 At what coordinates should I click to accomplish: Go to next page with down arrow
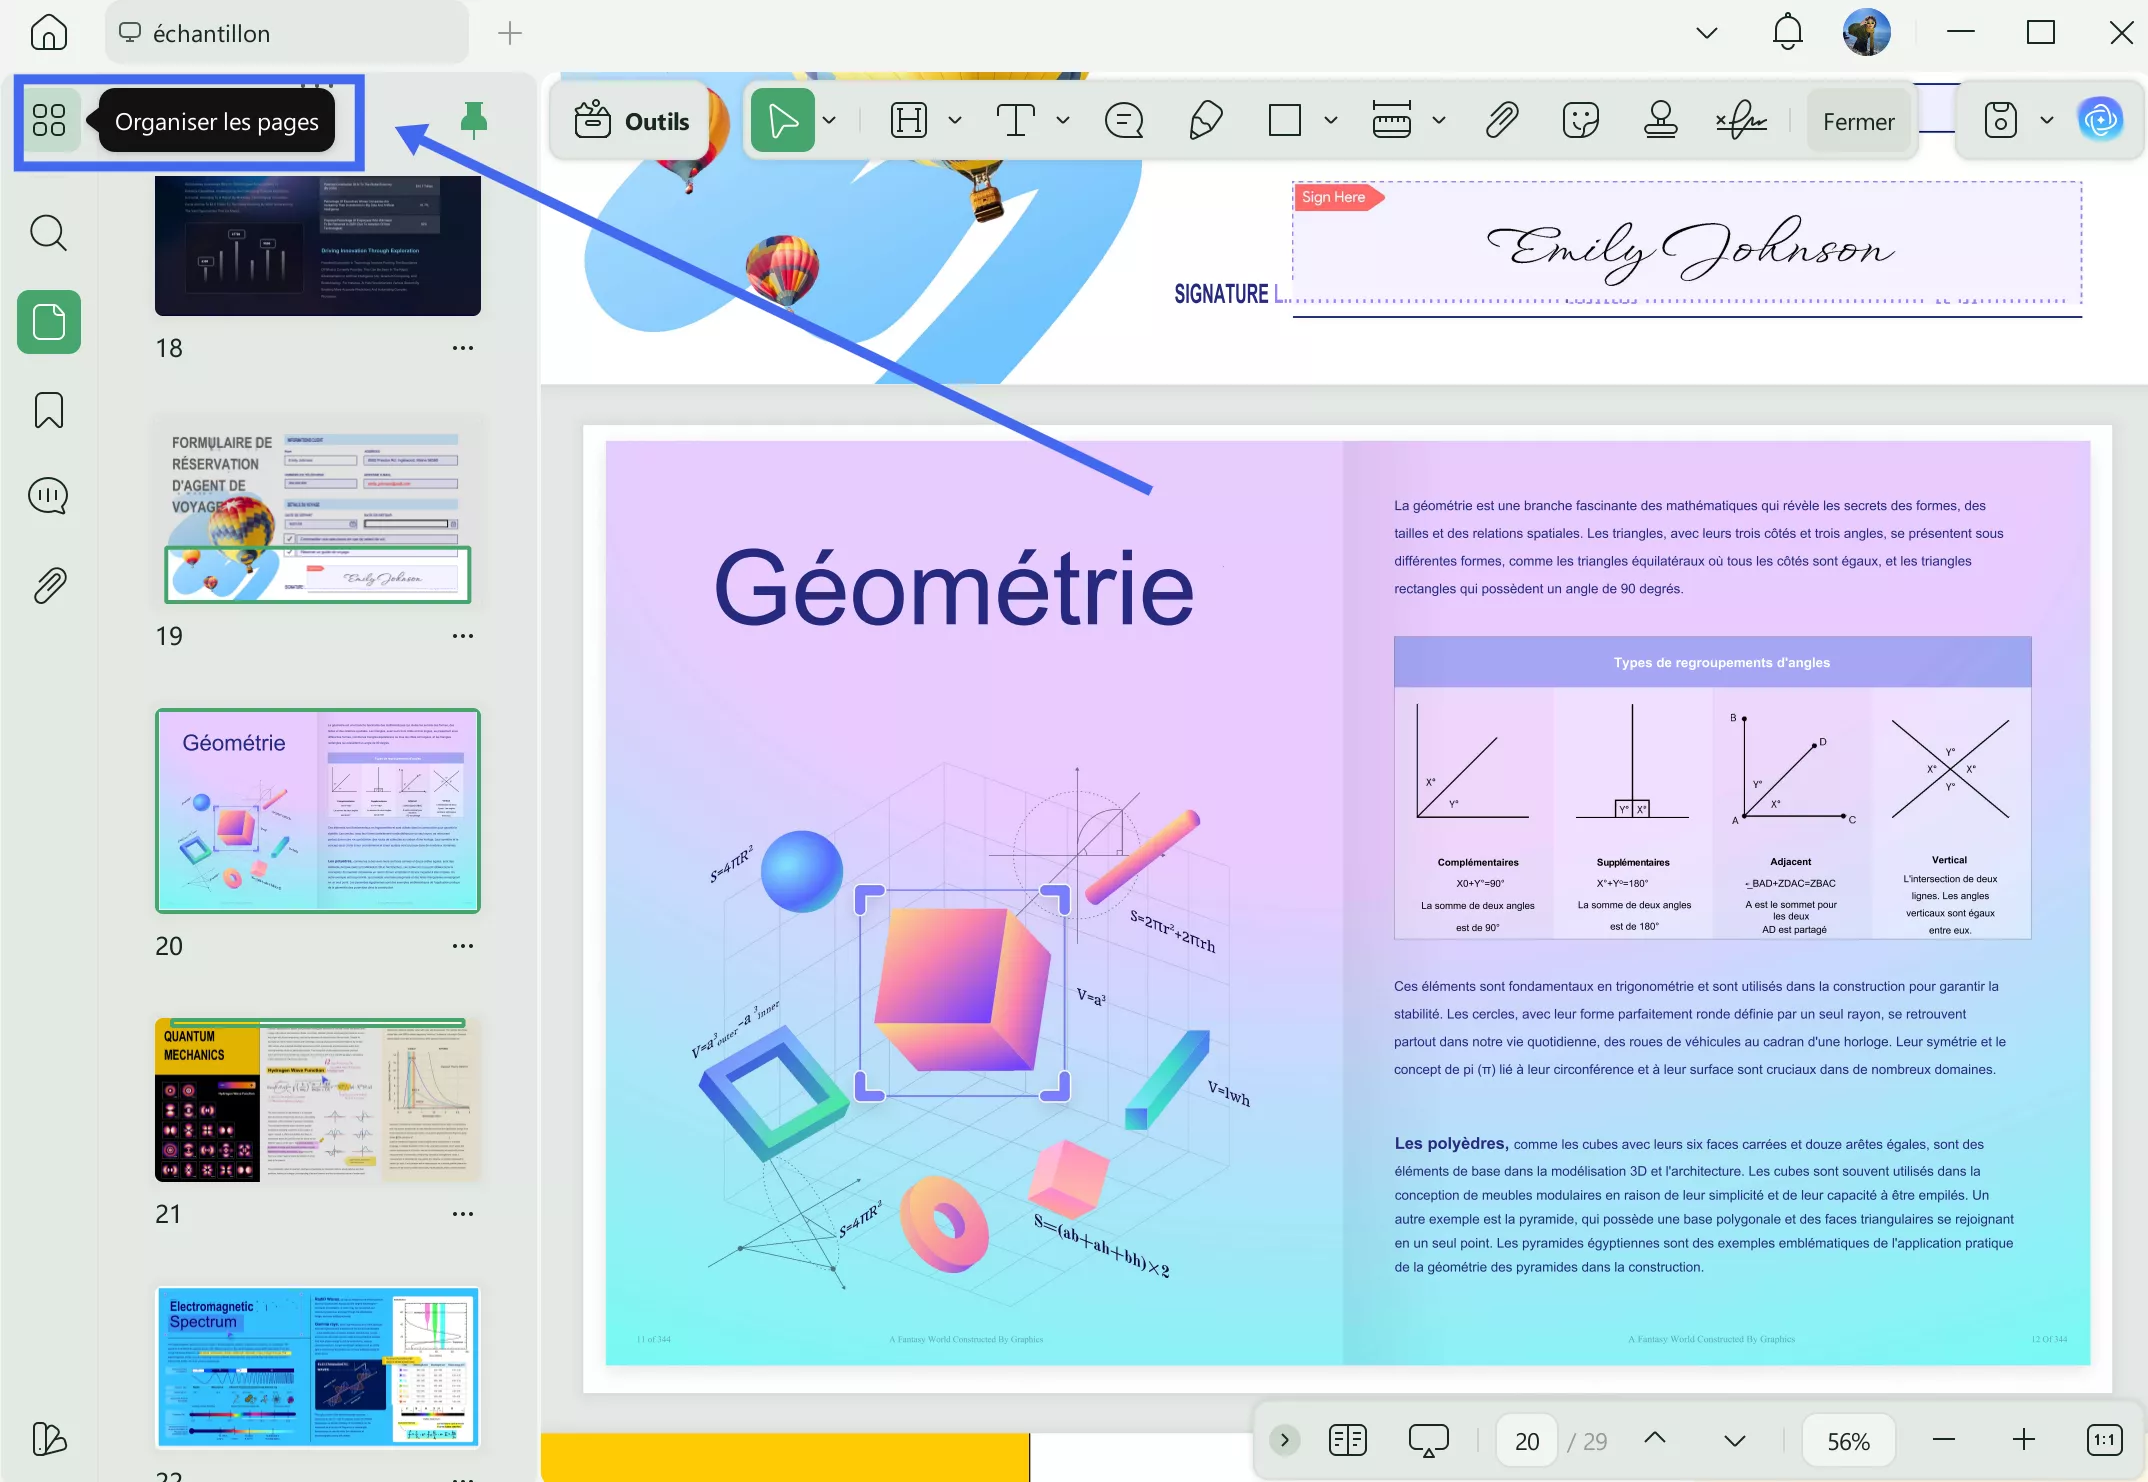coord(1734,1440)
